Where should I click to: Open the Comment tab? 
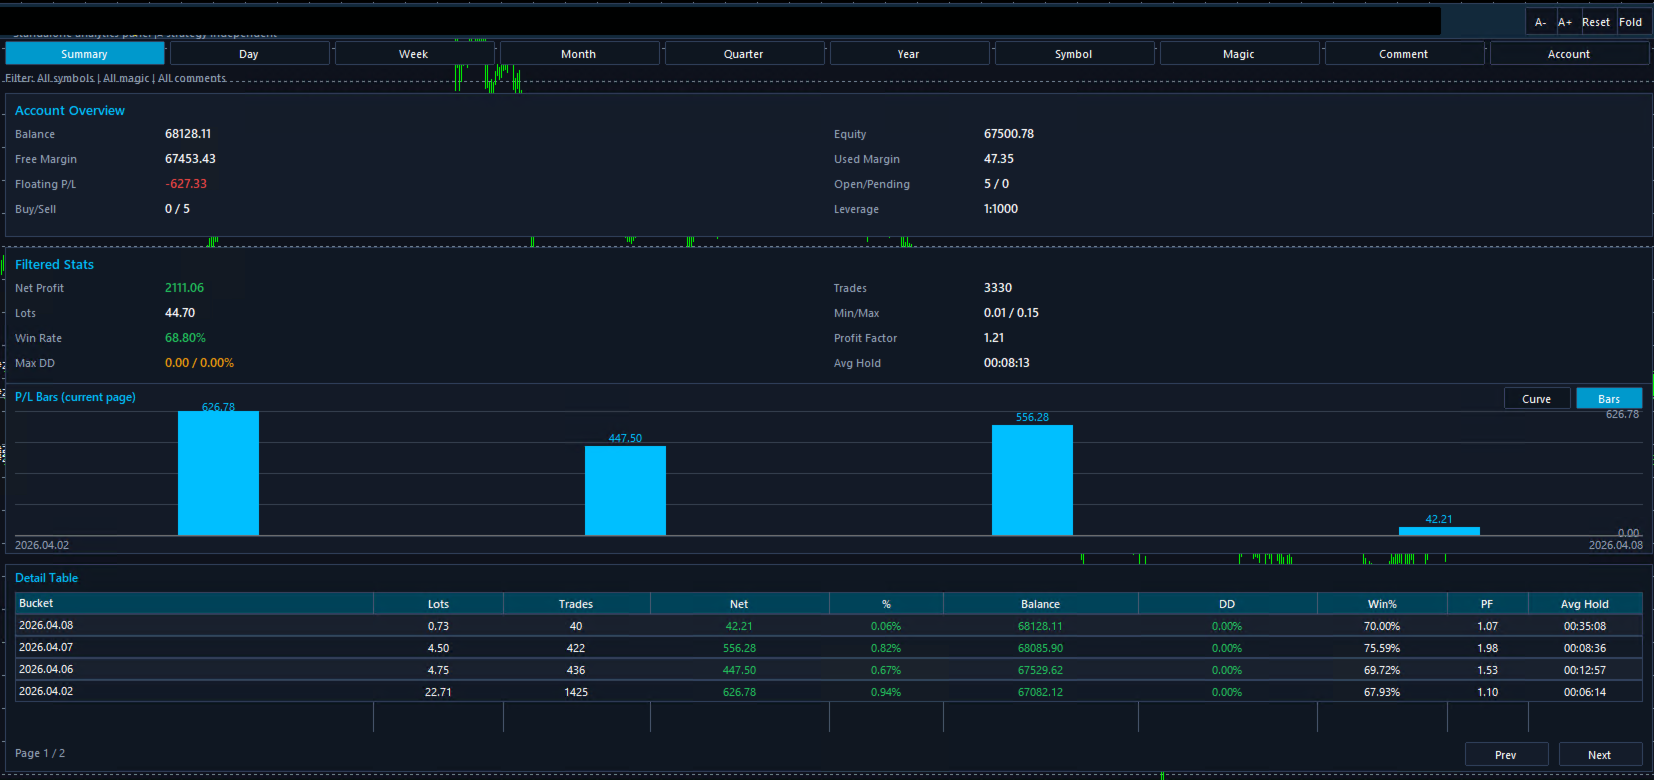point(1403,54)
